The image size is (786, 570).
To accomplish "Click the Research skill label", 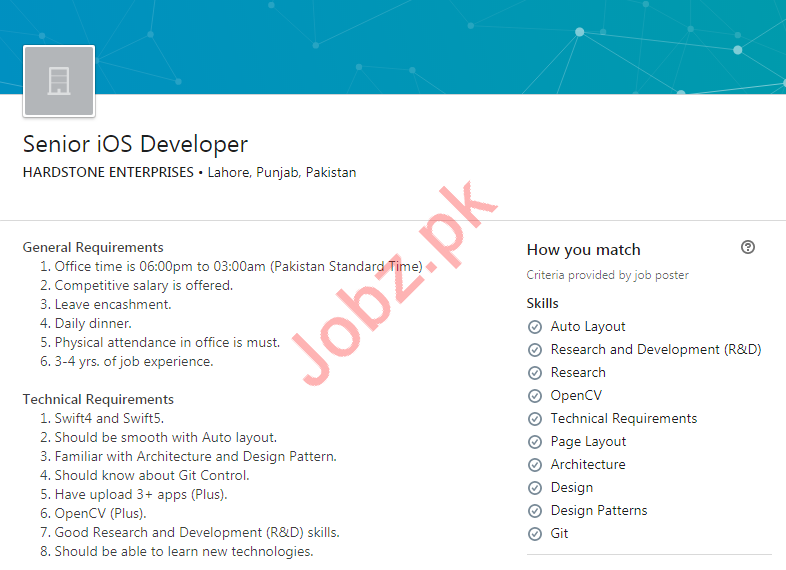I will pos(578,373).
